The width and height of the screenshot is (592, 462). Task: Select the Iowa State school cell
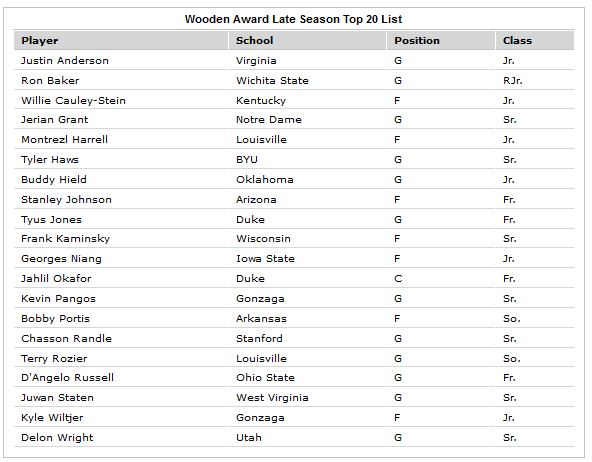click(265, 259)
